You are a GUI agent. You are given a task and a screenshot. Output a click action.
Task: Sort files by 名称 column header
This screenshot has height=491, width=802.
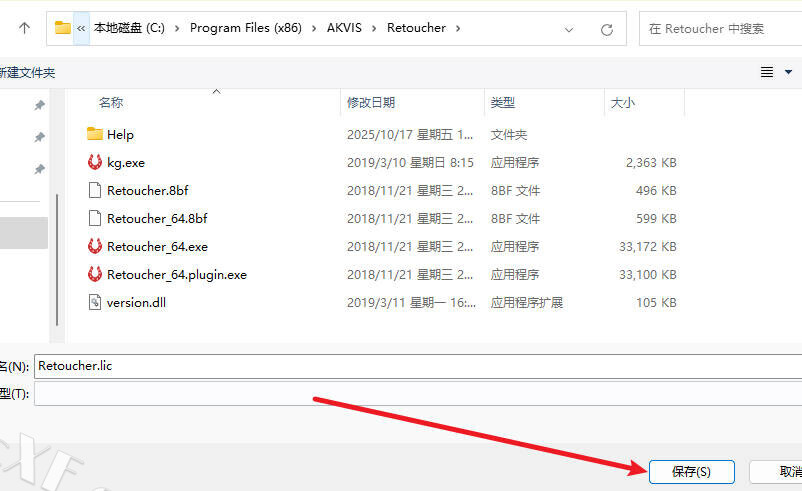111,102
